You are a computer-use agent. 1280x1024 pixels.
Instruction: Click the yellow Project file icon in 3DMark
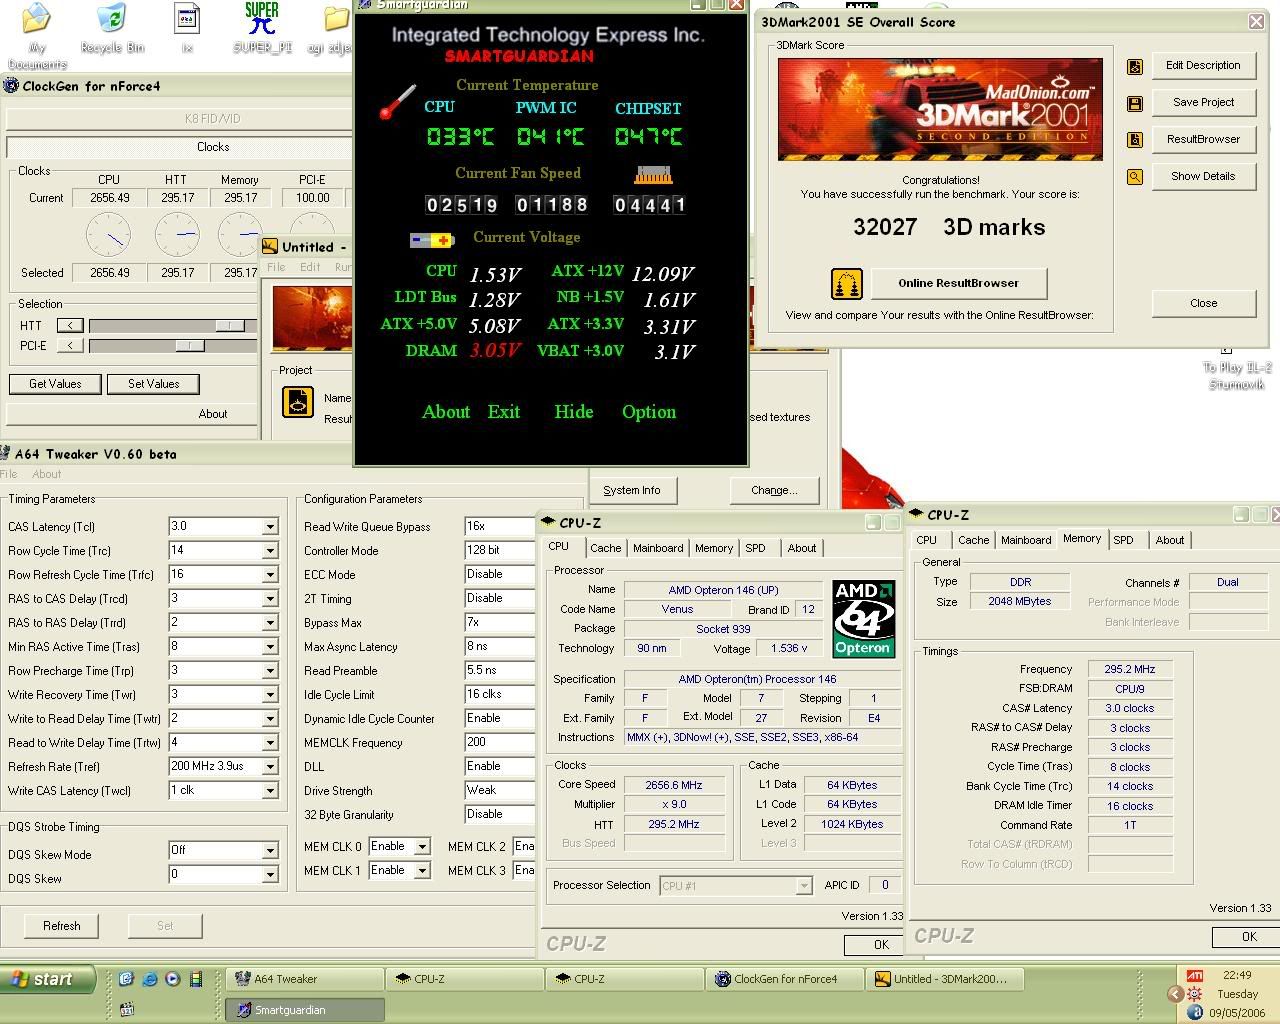tap(297, 402)
